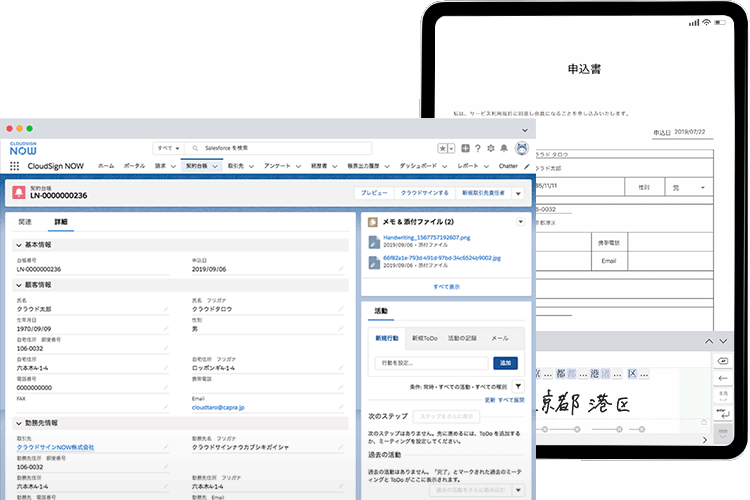The height and width of the screenshot is (500, 750).
Task: Tap the right chevron at tablet bottom
Action: (705, 440)
